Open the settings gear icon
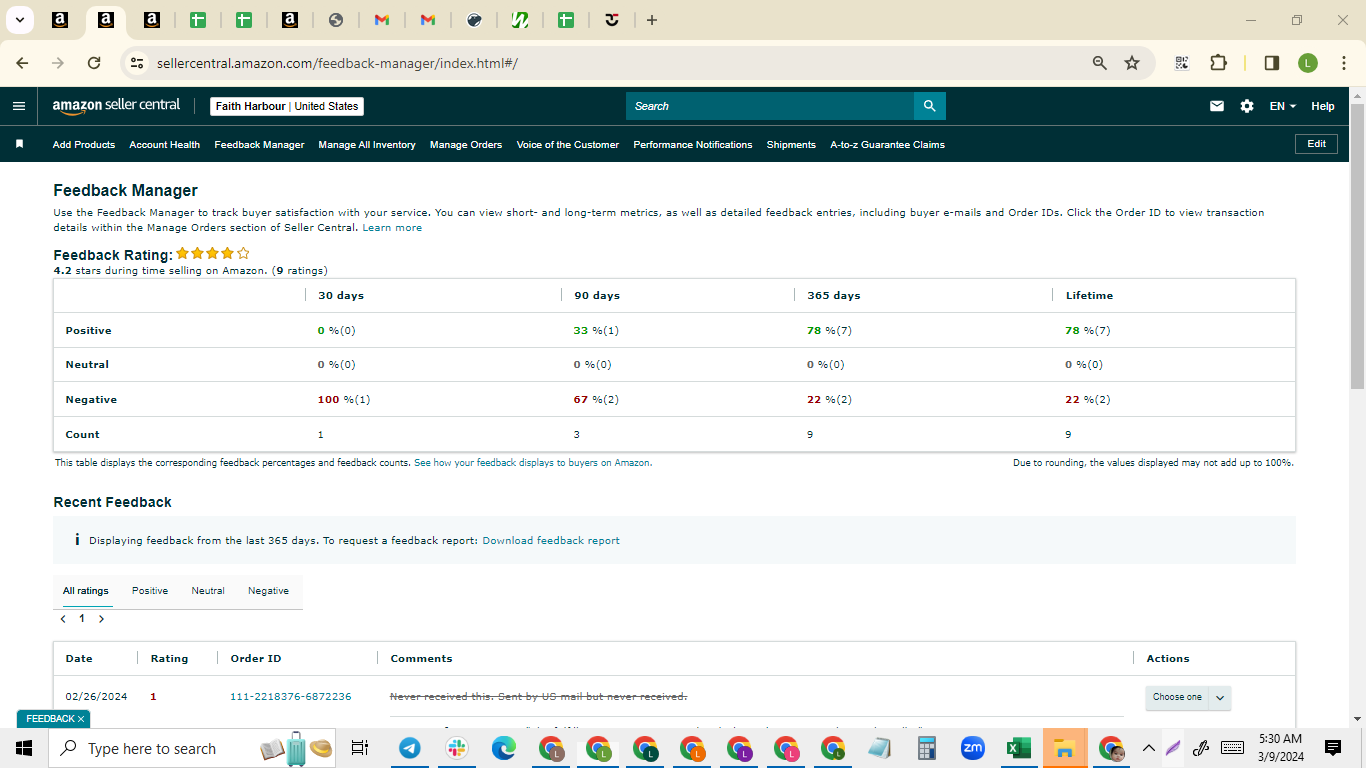The height and width of the screenshot is (768, 1366). 1247,106
